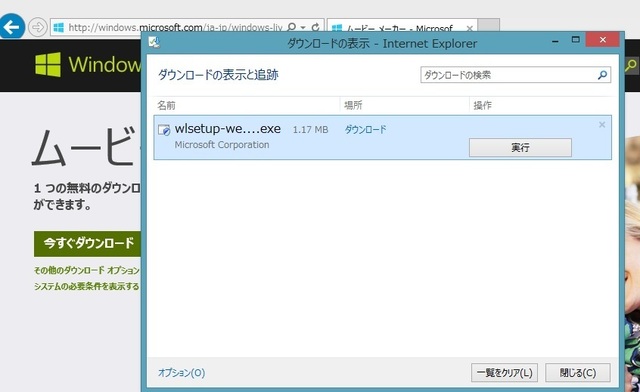This screenshot has width=640, height=392.
Task: Click the refresh icon in address bar
Action: [x=315, y=27]
